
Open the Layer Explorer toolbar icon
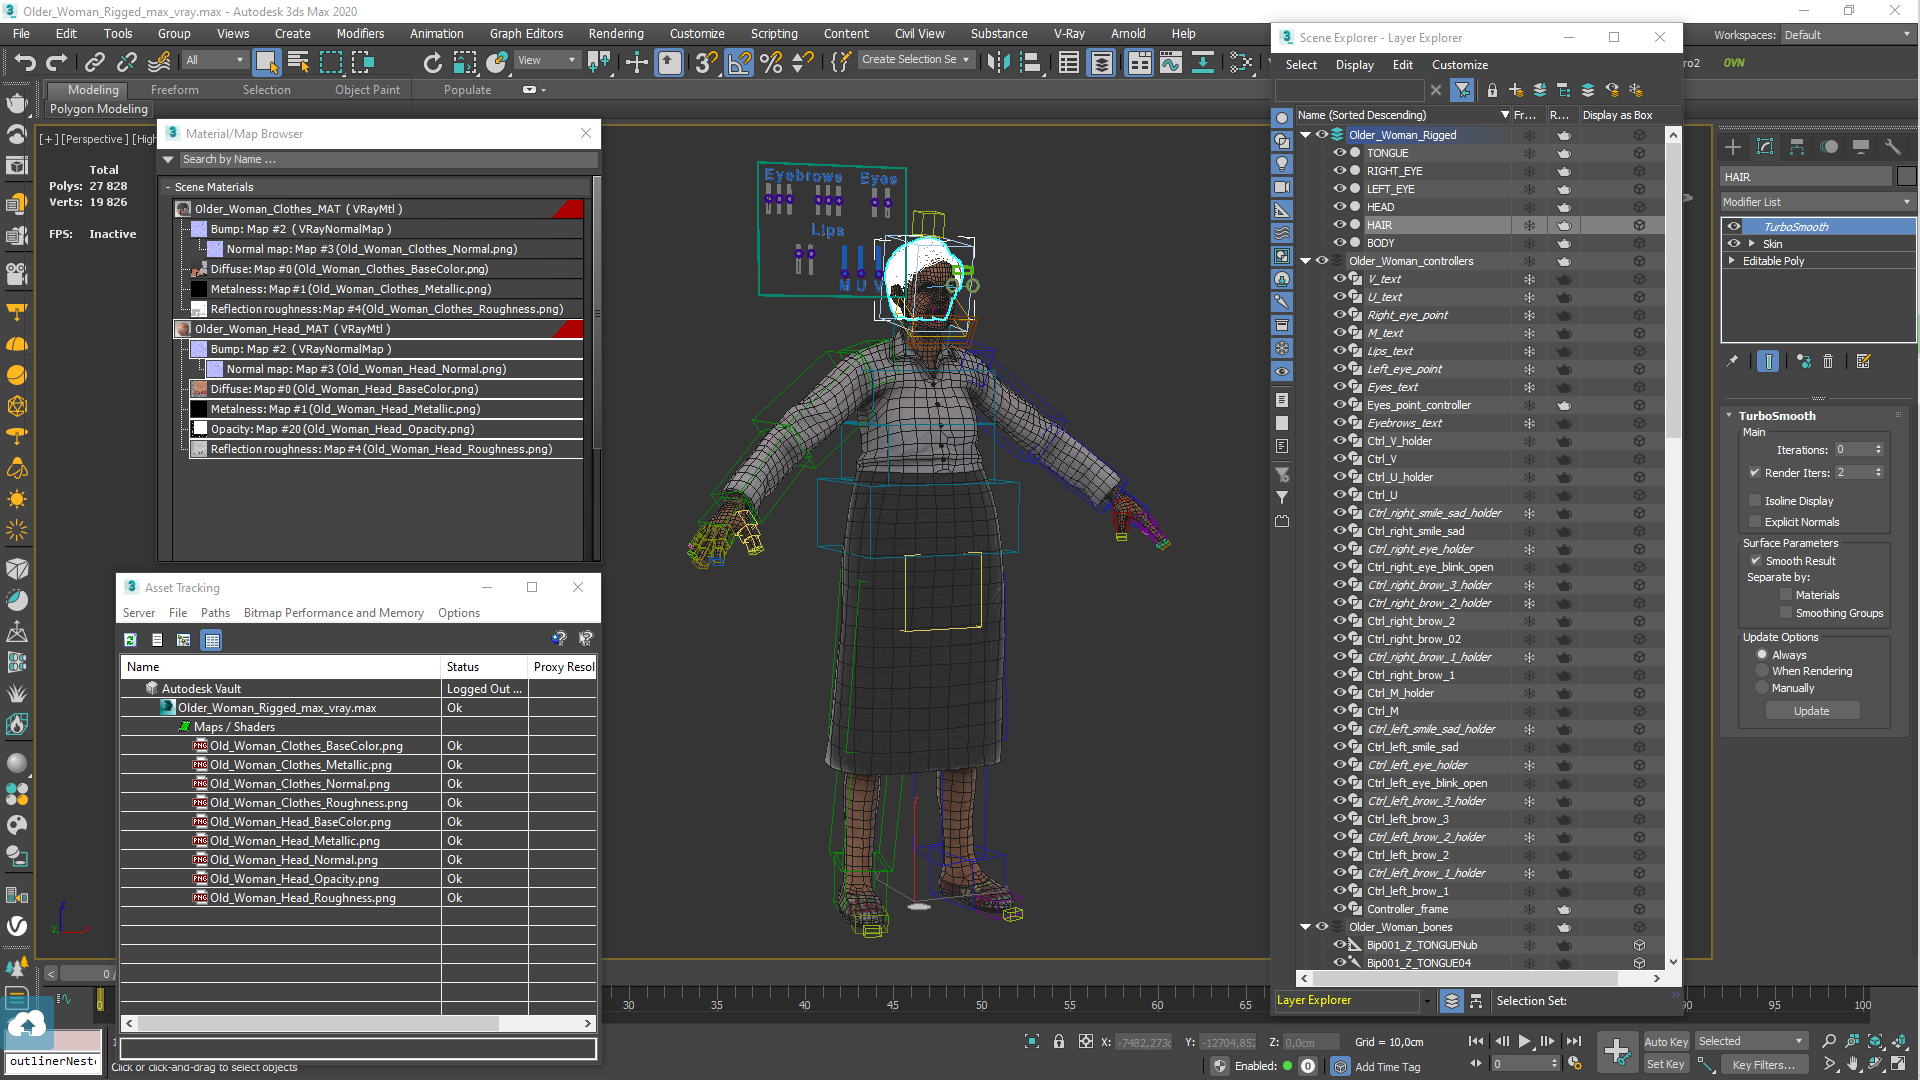pyautogui.click(x=1101, y=62)
